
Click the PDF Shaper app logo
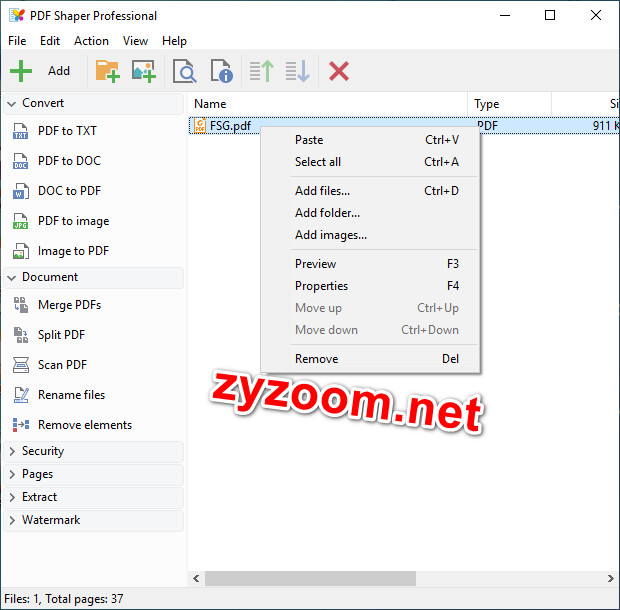17,15
